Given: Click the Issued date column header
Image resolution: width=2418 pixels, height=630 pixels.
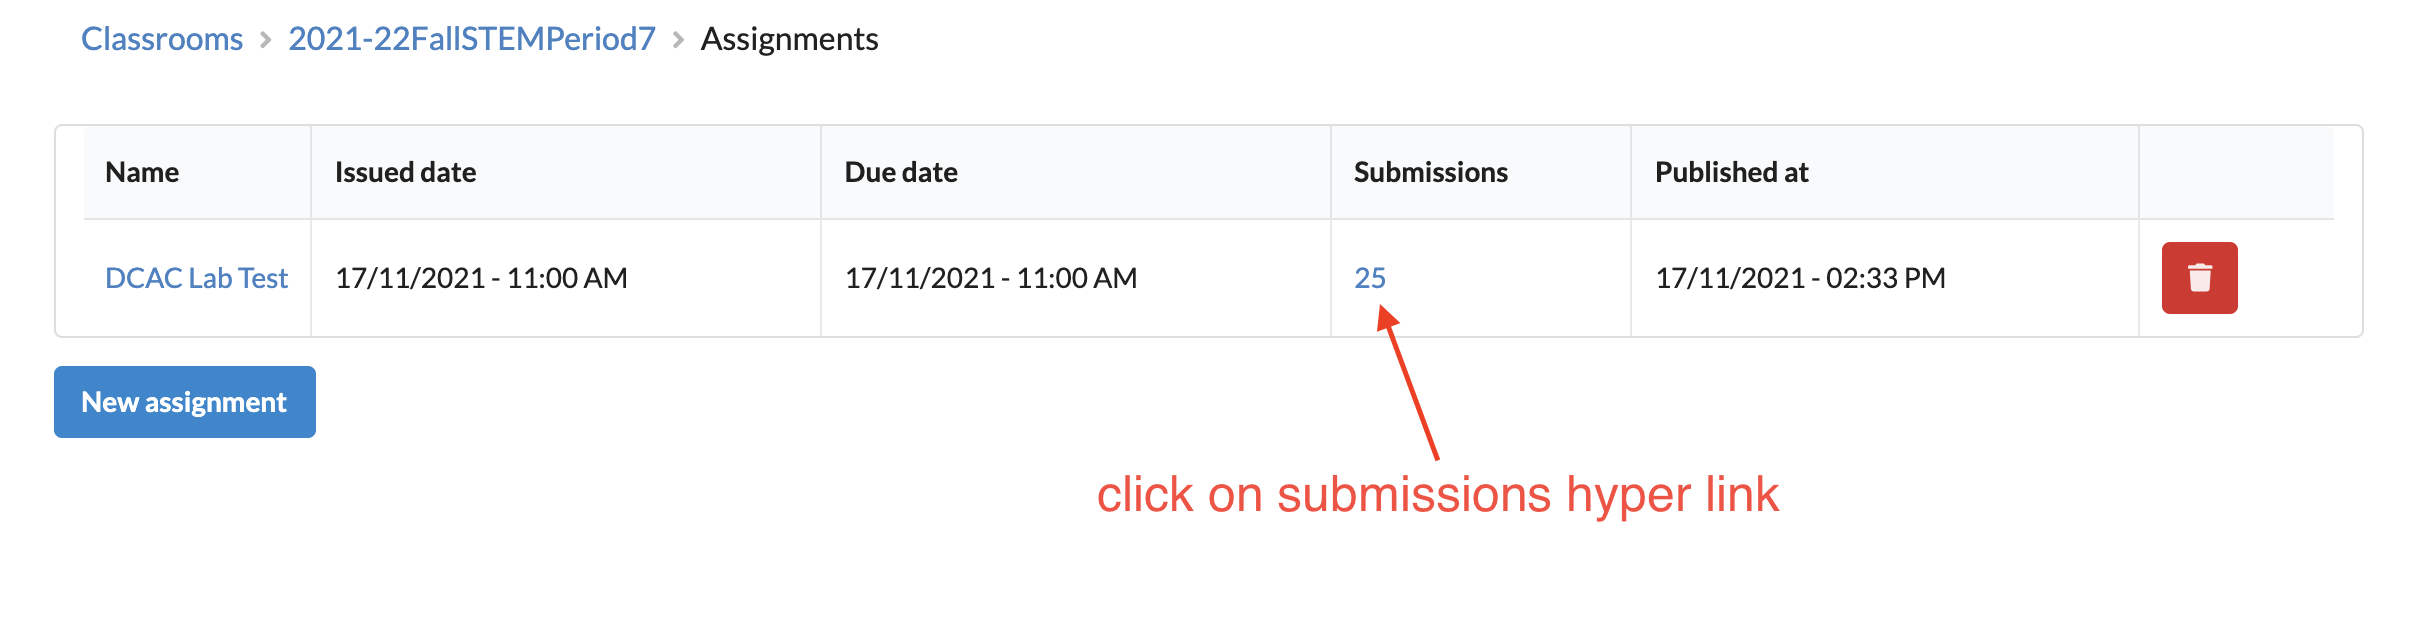Looking at the screenshot, I should (x=405, y=172).
